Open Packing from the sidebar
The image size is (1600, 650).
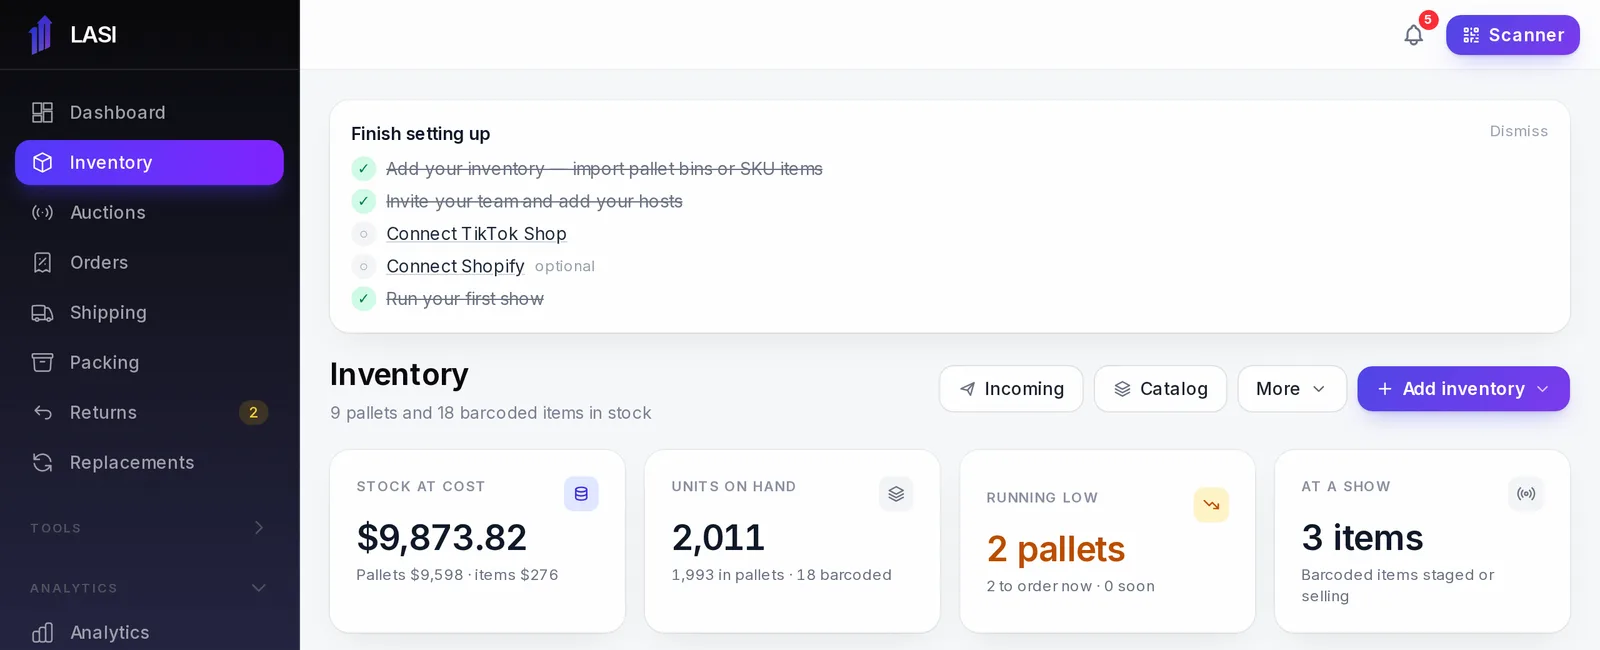point(149,363)
